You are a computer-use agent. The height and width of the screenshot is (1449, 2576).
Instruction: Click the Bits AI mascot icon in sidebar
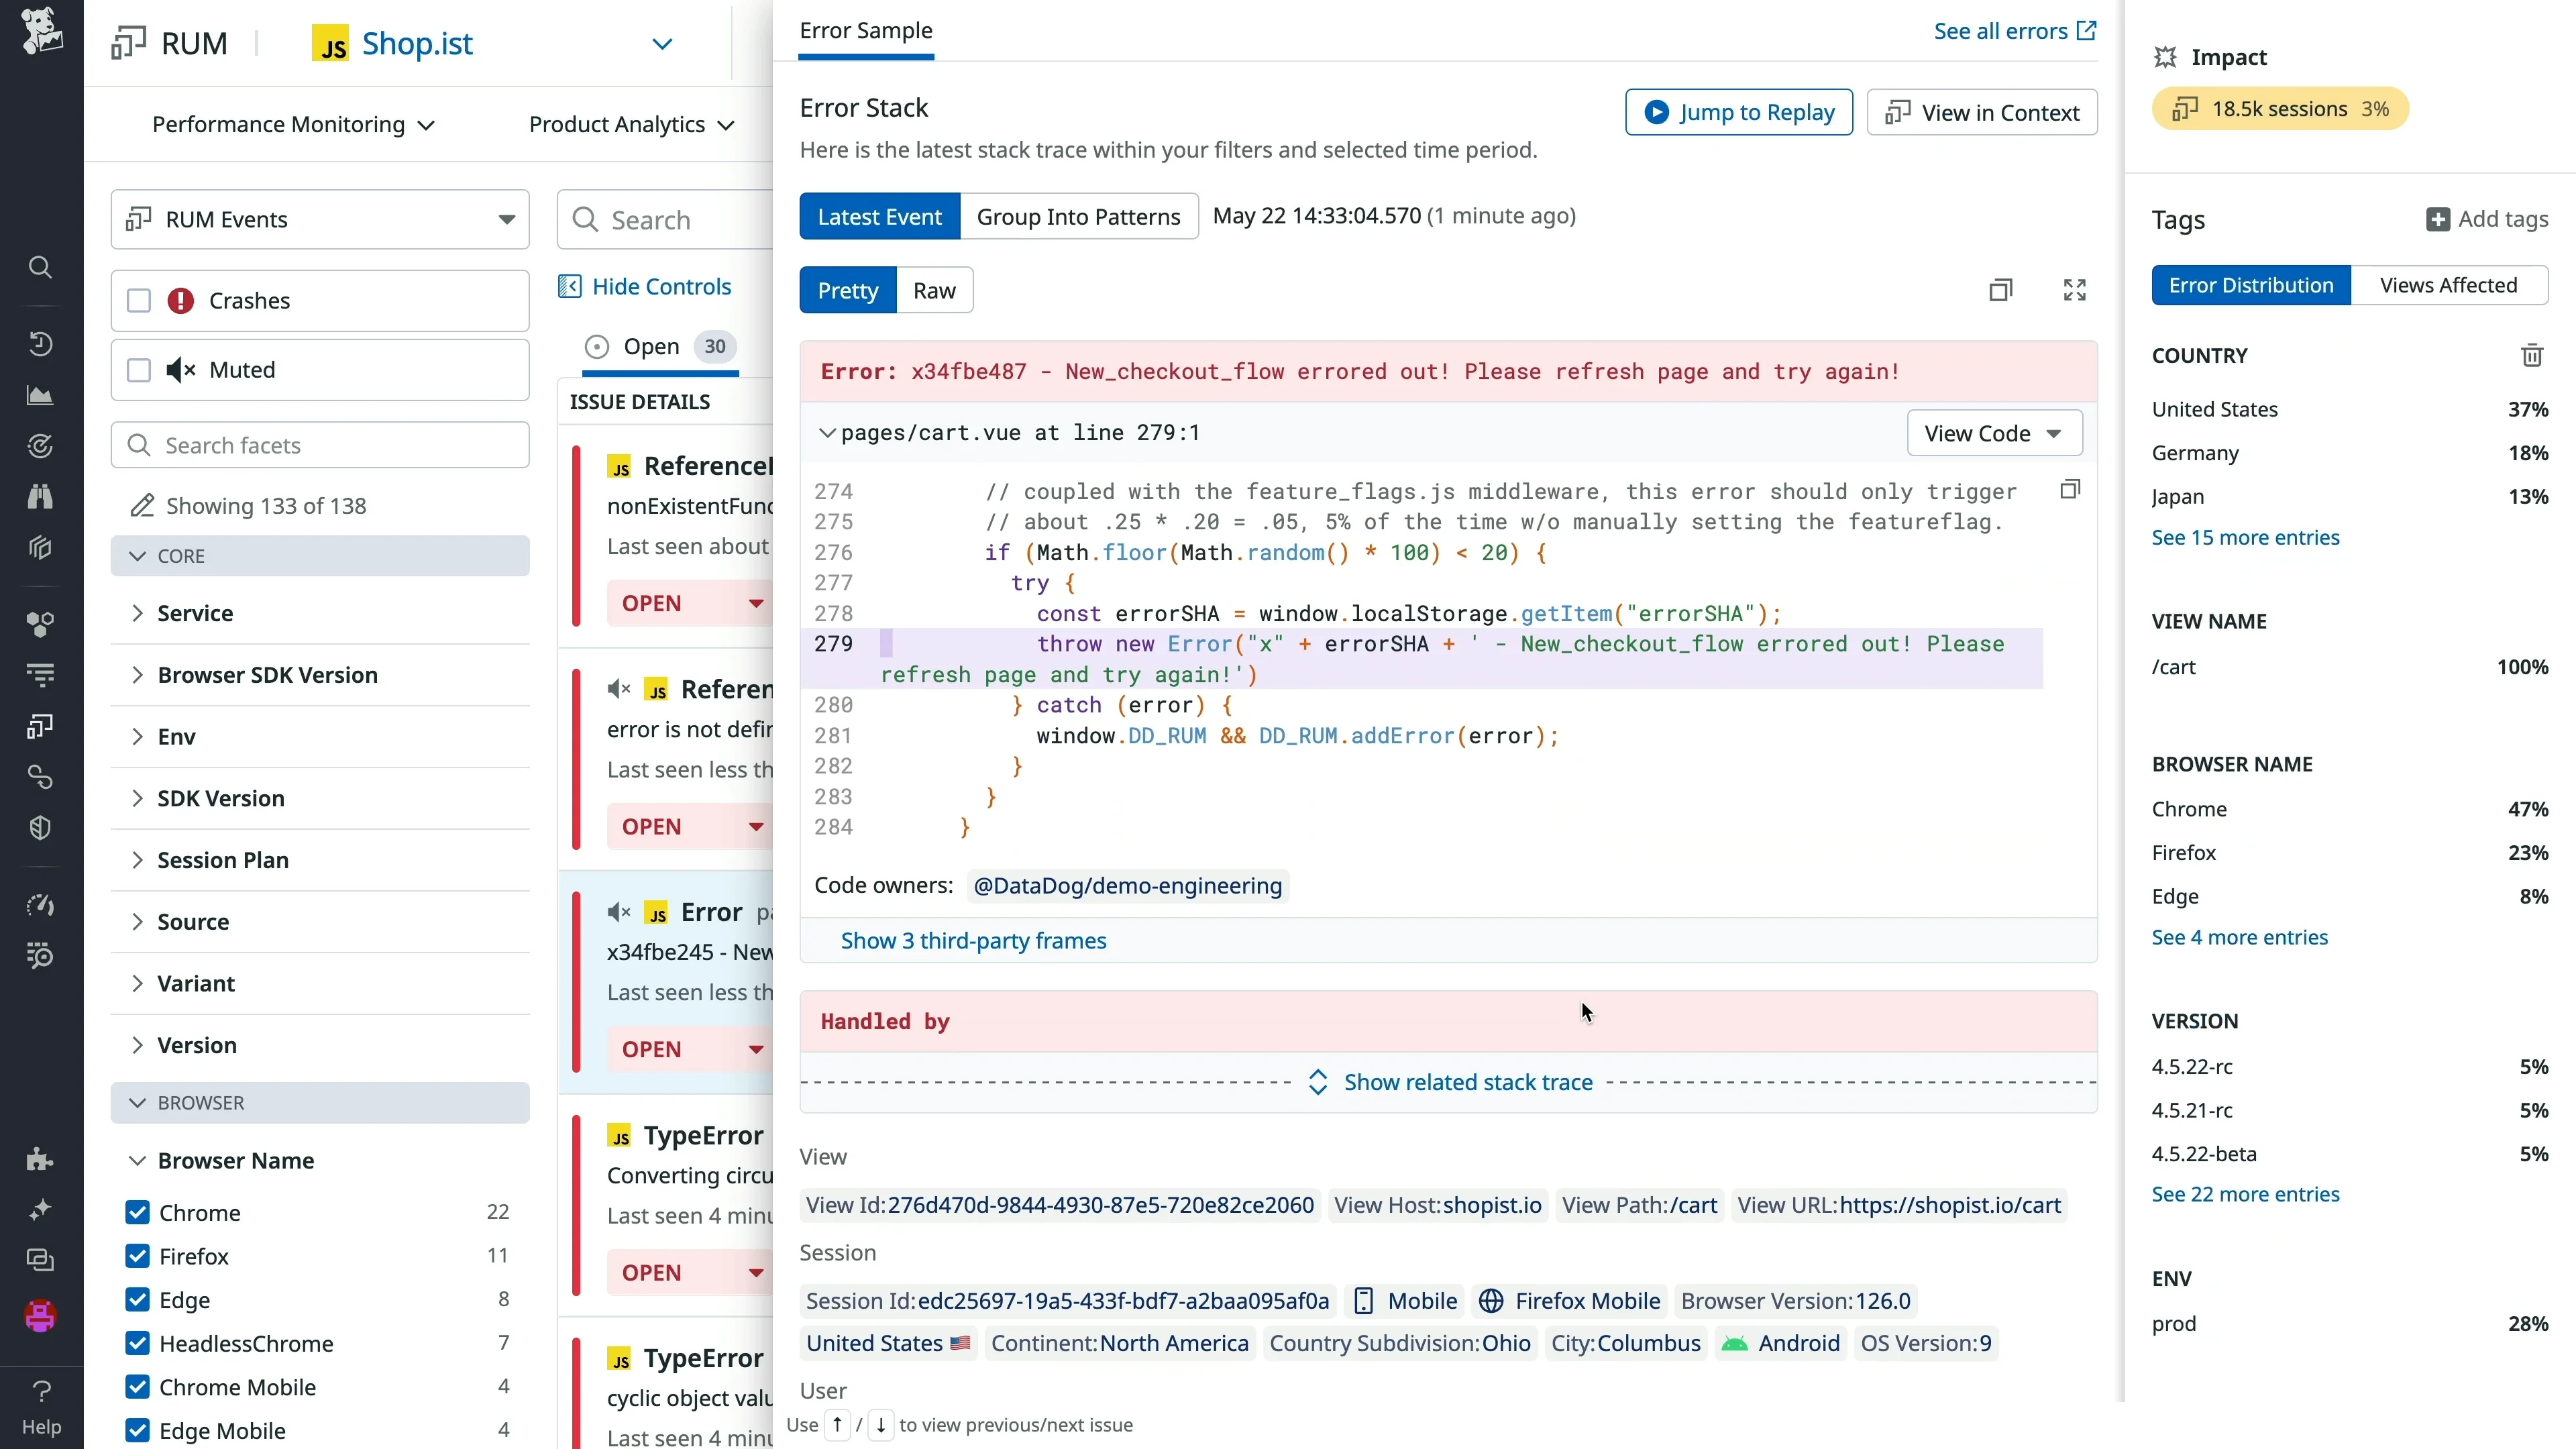[40, 1317]
